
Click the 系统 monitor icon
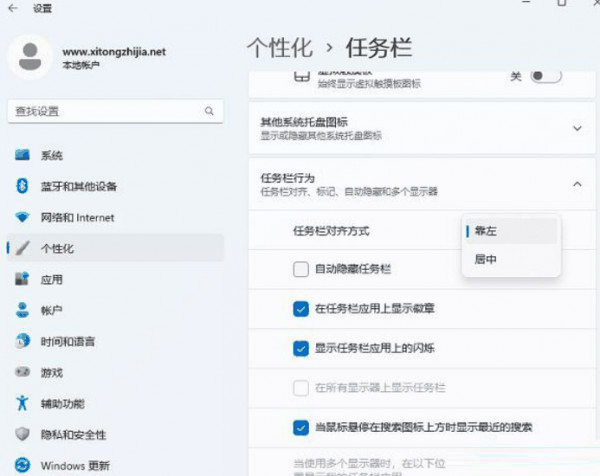tap(22, 155)
